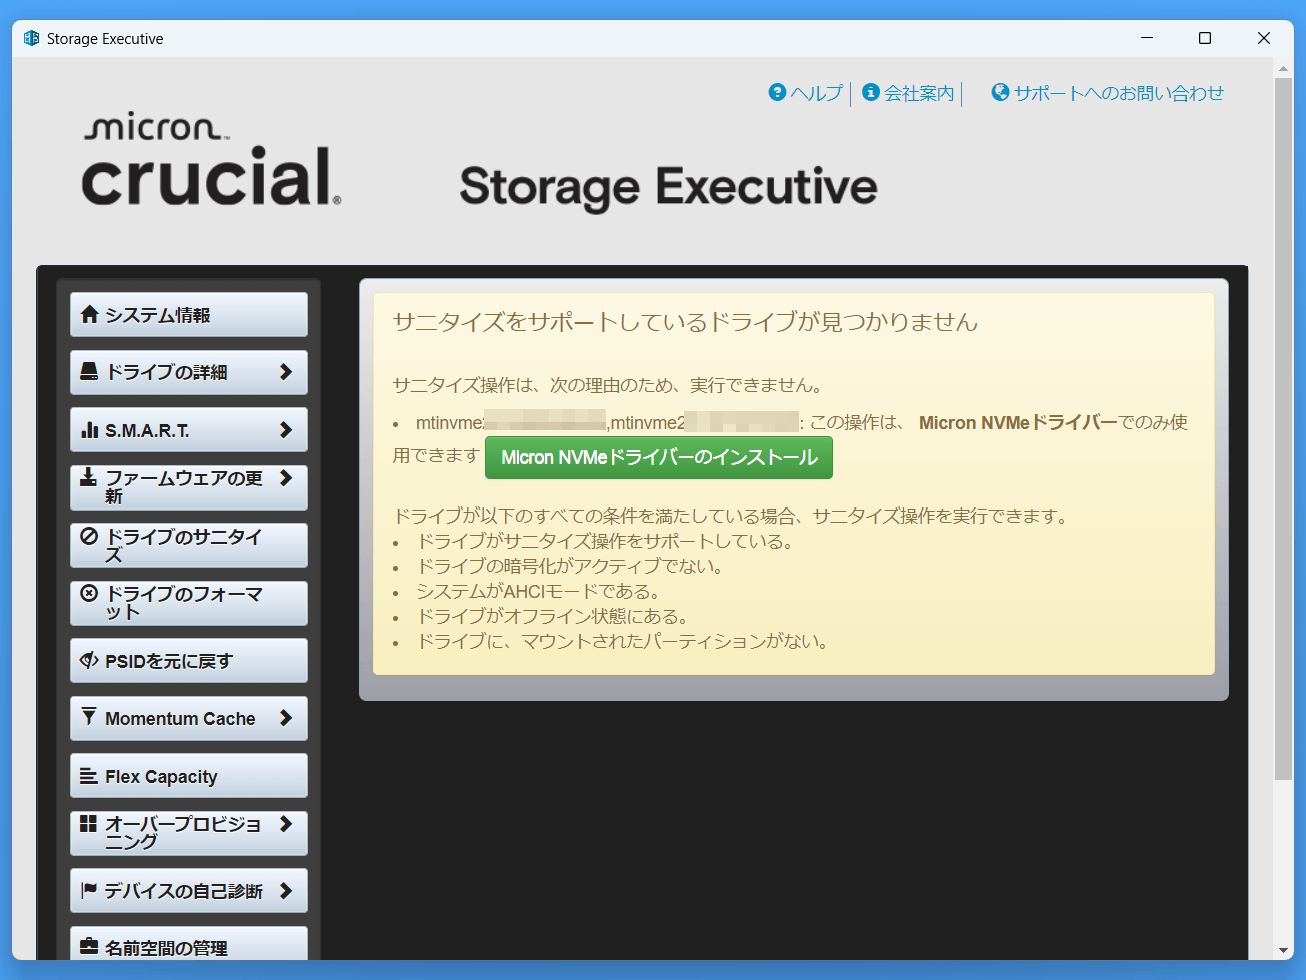Click the line ドライブがサニタイズ操作をサポートしている。
The image size is (1306, 980).
[606, 541]
